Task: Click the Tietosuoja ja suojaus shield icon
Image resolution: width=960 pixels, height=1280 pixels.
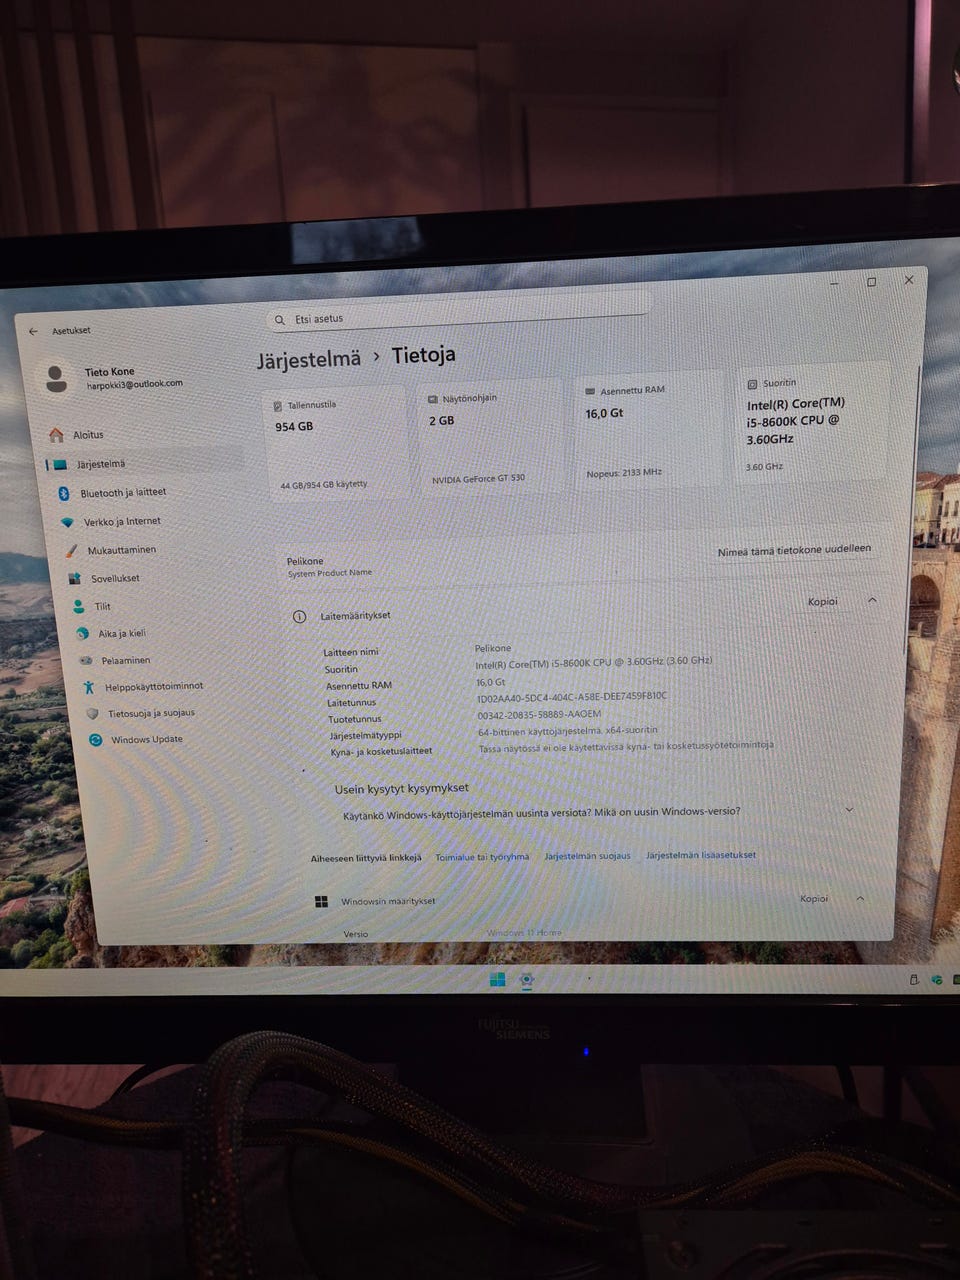Action: pos(92,714)
